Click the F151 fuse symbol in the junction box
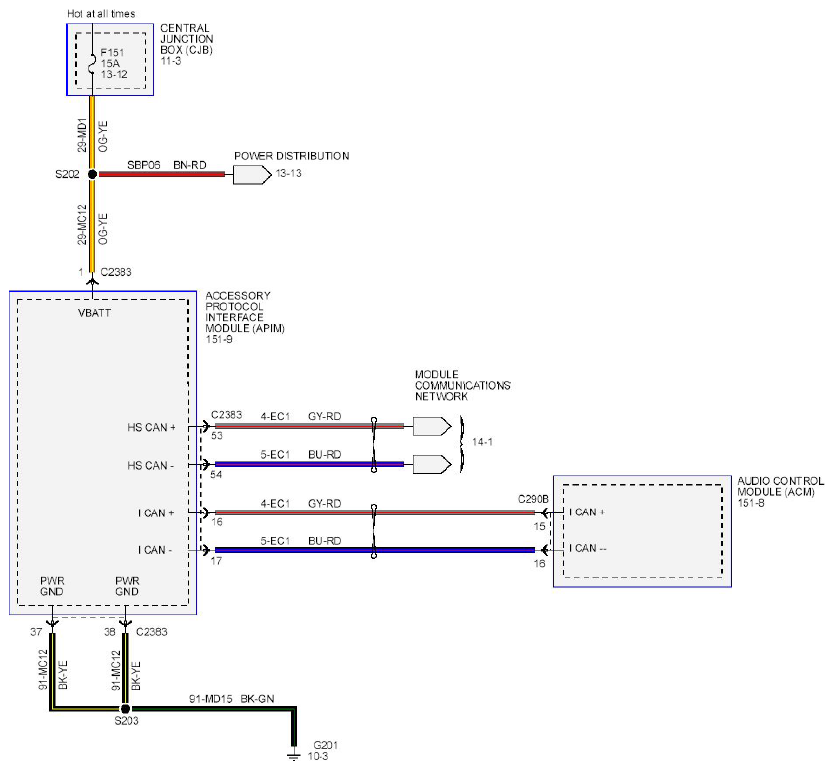 point(92,64)
